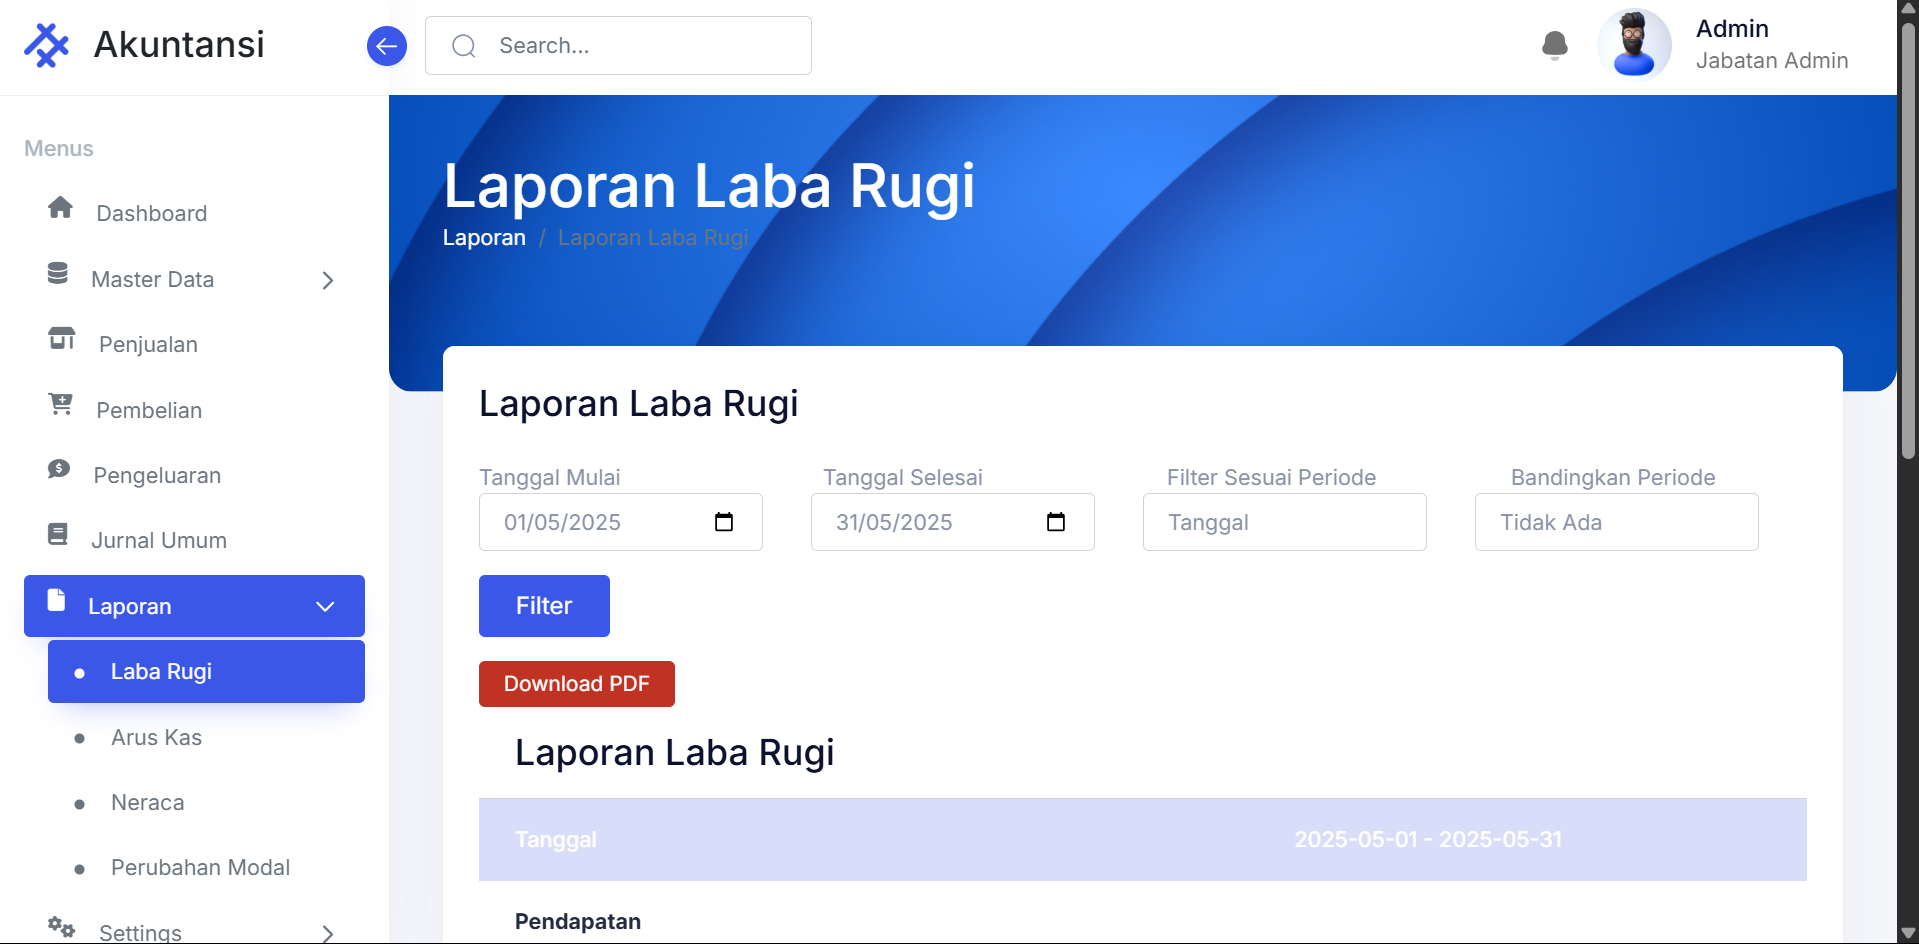Open the Neraca report menu item
The image size is (1919, 944).
pos(148,803)
